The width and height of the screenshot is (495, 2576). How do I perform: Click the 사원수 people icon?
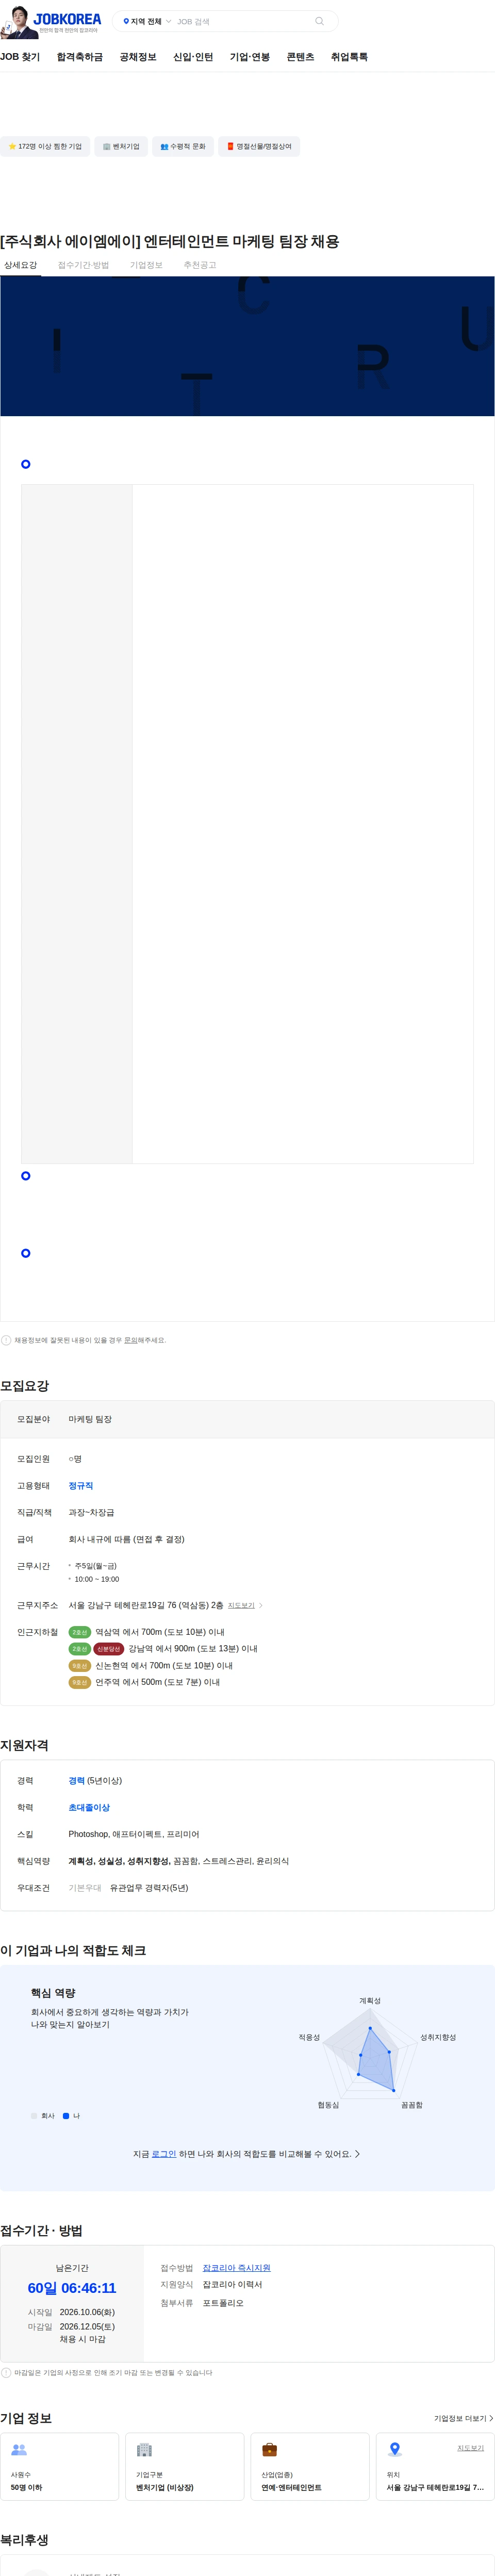click(x=19, y=2450)
